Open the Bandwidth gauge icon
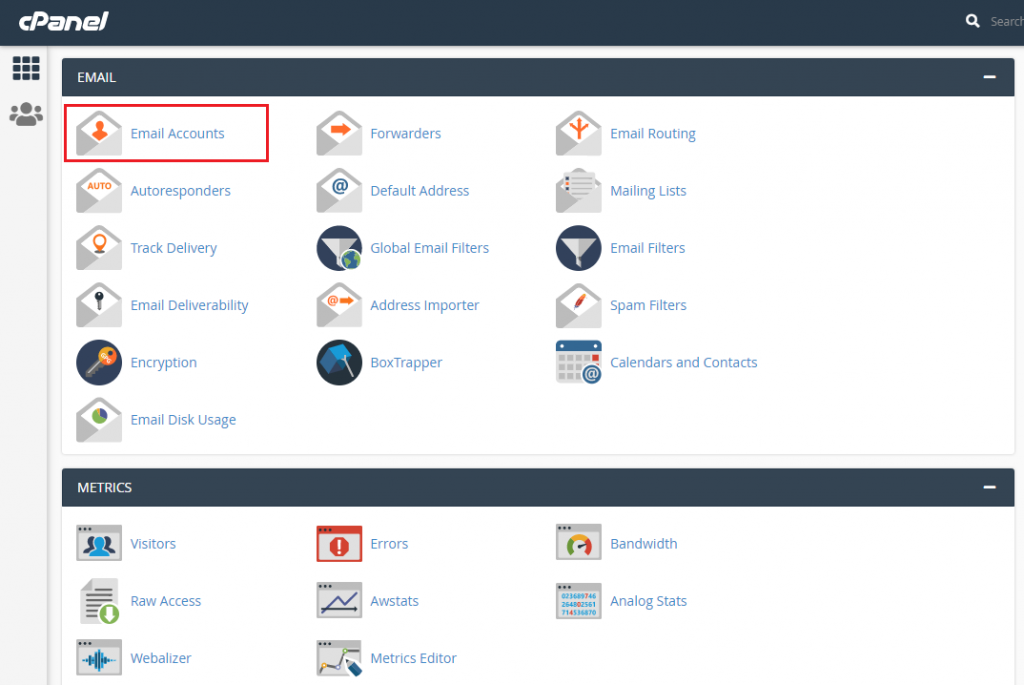The height and width of the screenshot is (685, 1024). coord(579,542)
